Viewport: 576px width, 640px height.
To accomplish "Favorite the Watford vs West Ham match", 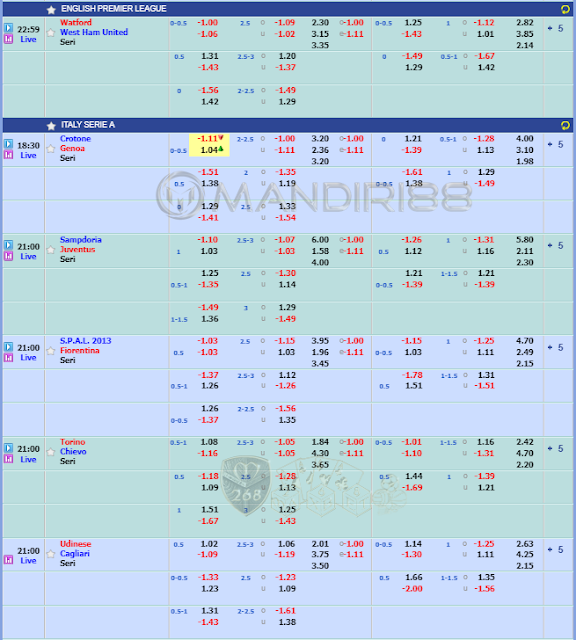I will coord(51,33).
